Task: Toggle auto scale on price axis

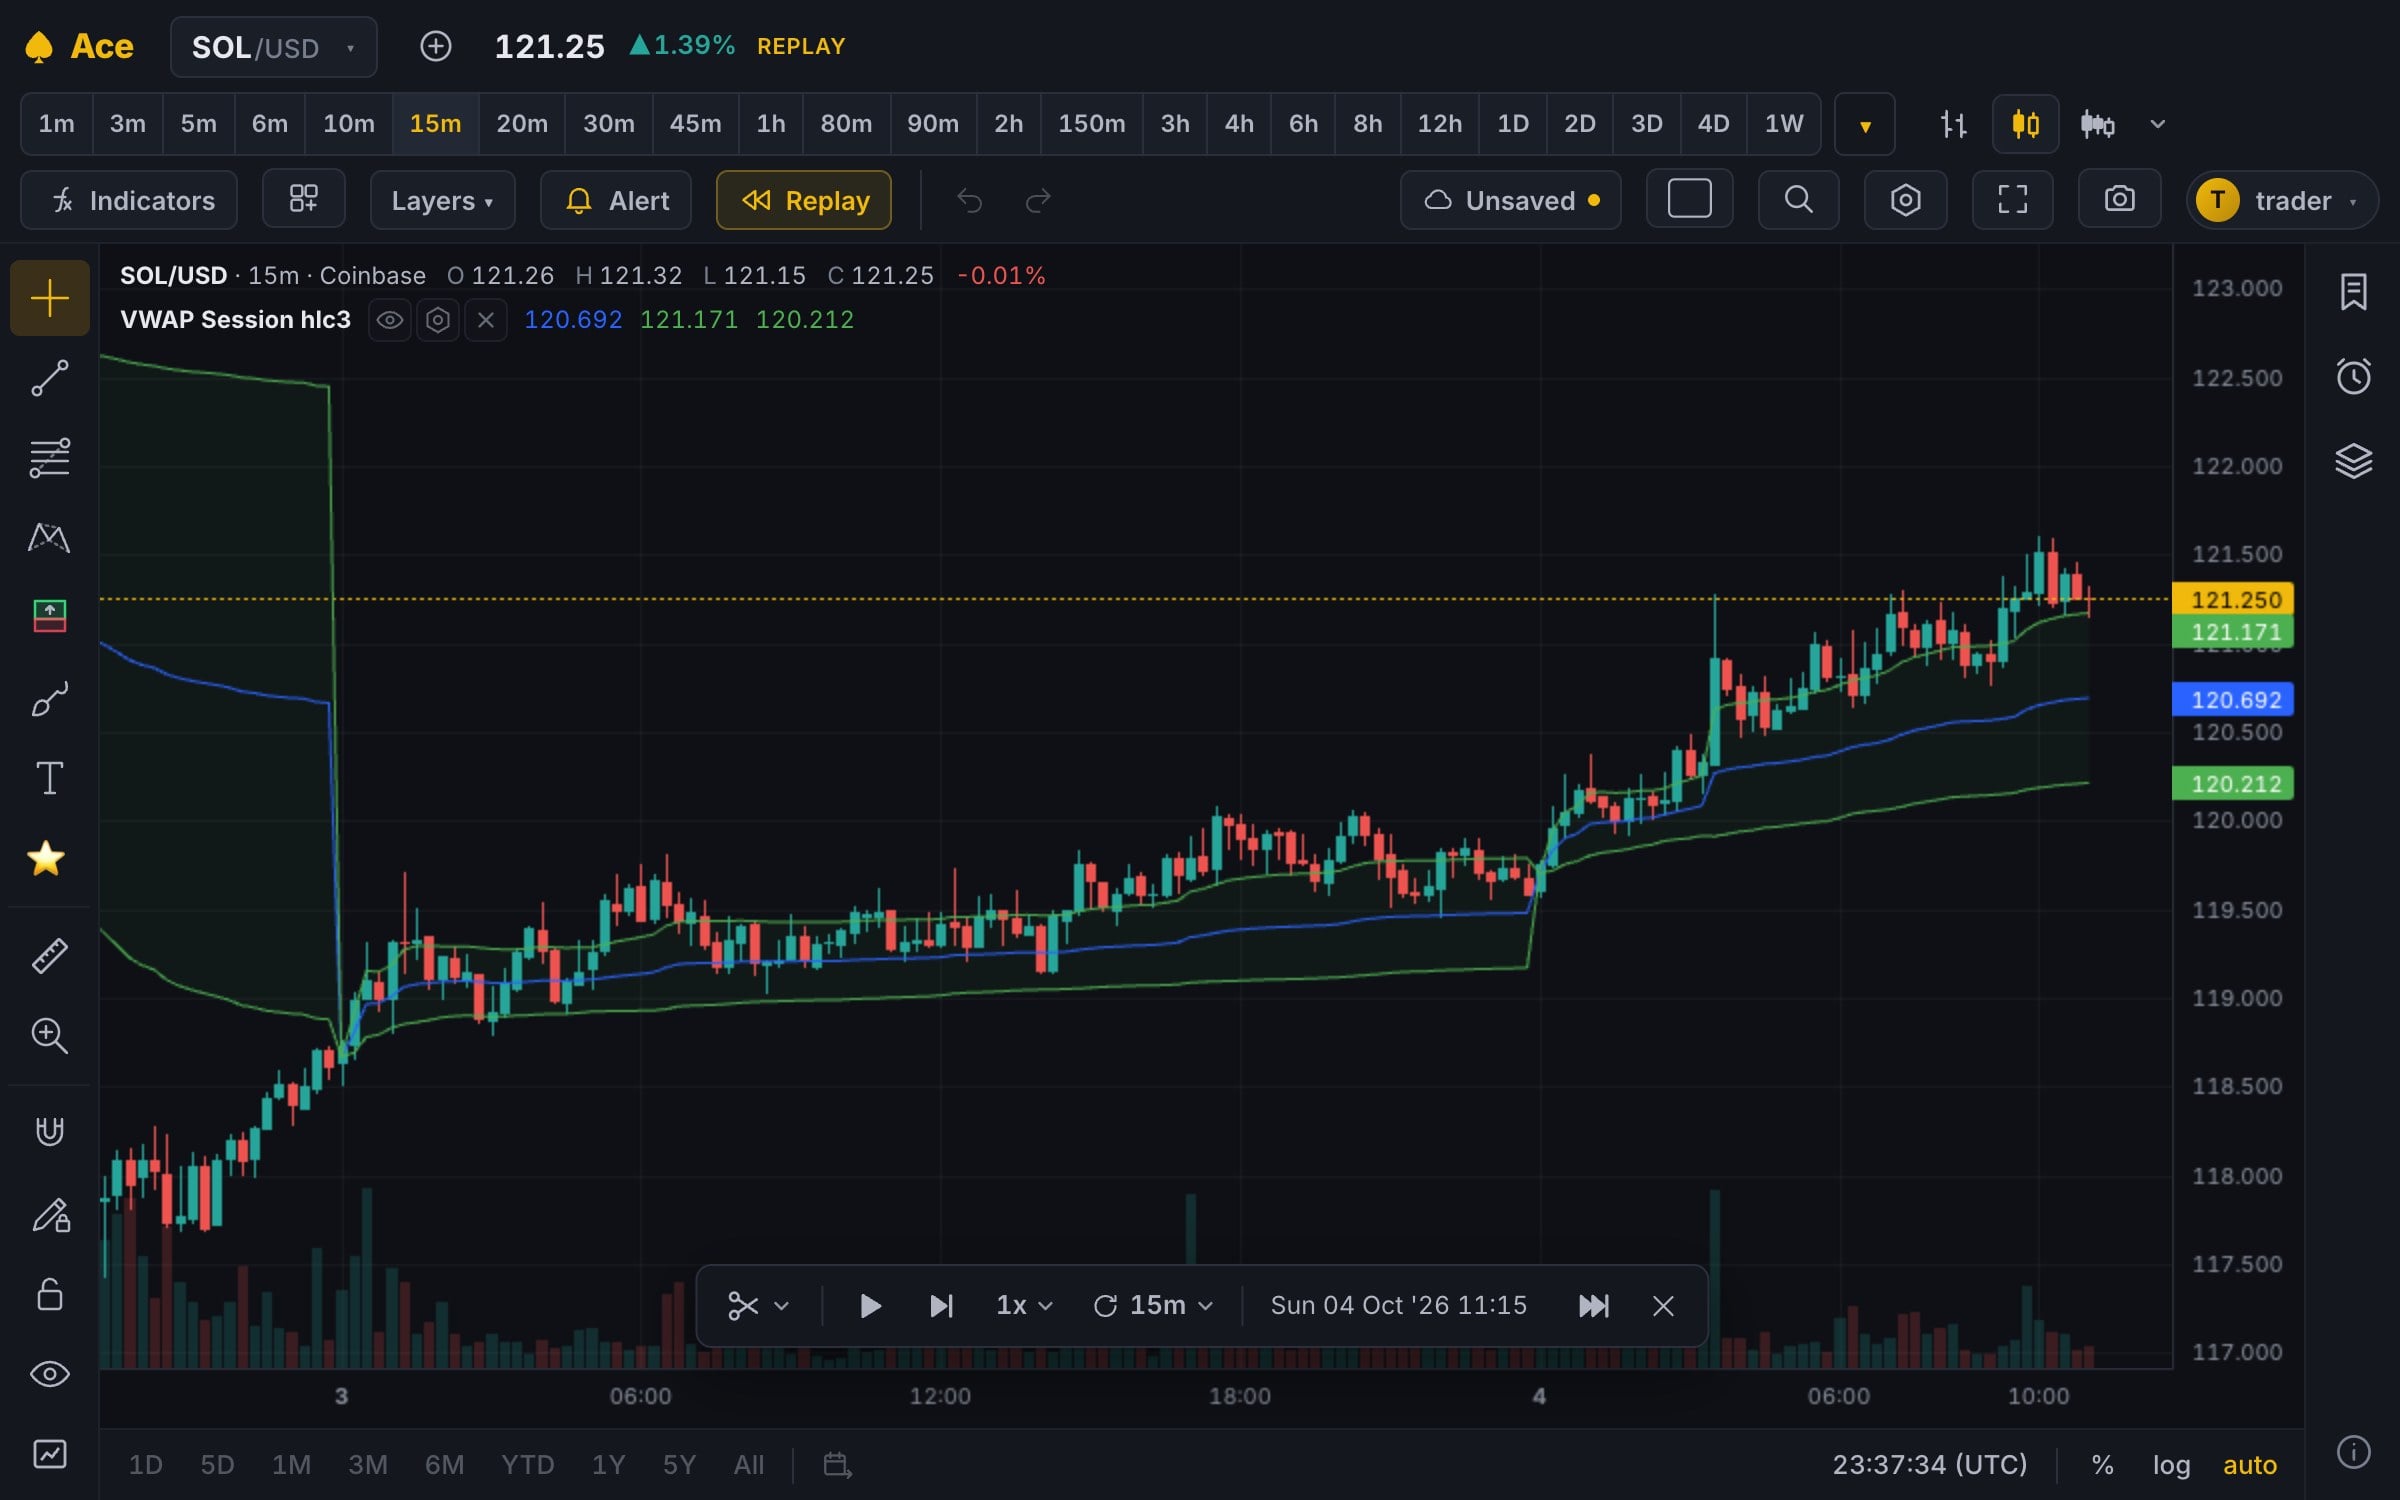Action: 2249,1465
